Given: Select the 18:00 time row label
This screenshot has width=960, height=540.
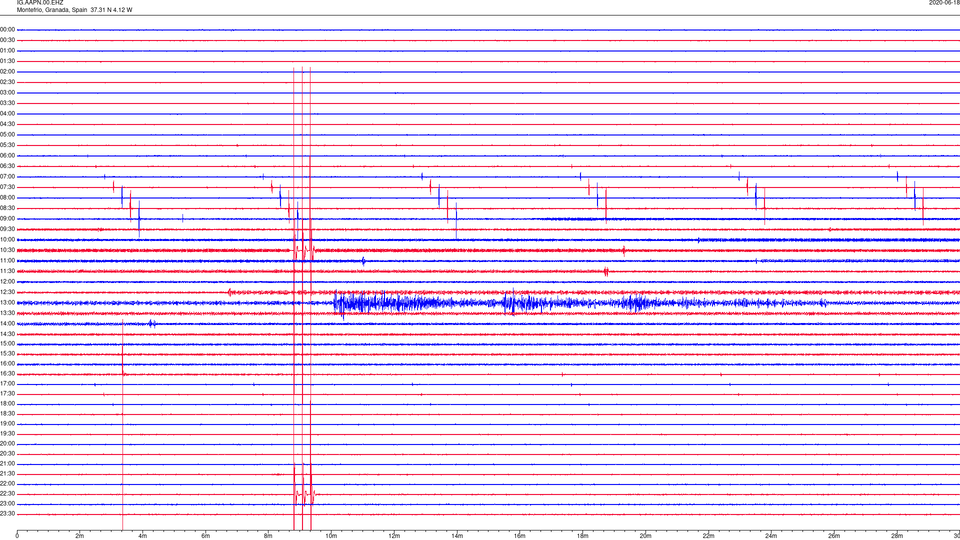Looking at the screenshot, I should coord(8,404).
